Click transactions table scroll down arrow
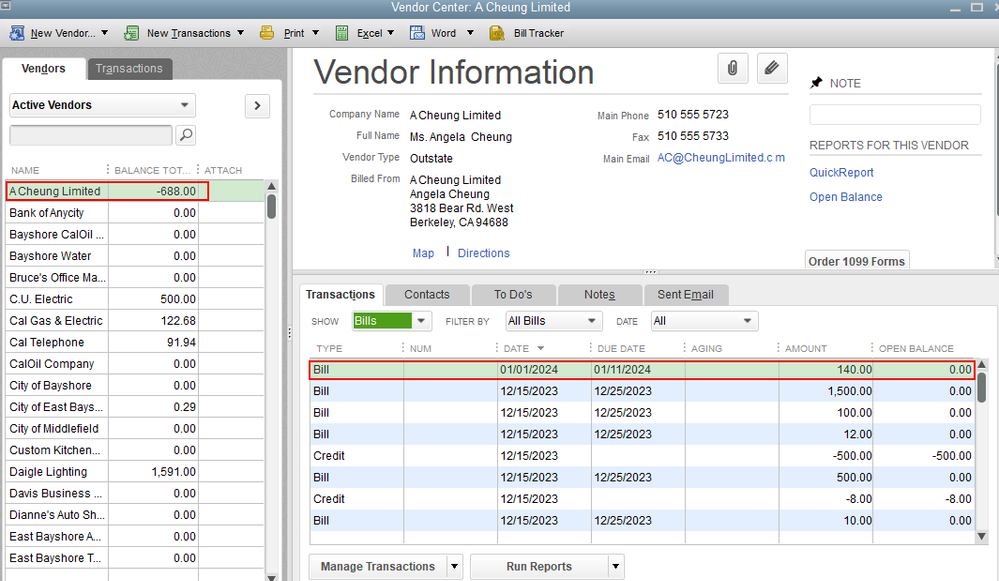 pyautogui.click(x=982, y=536)
